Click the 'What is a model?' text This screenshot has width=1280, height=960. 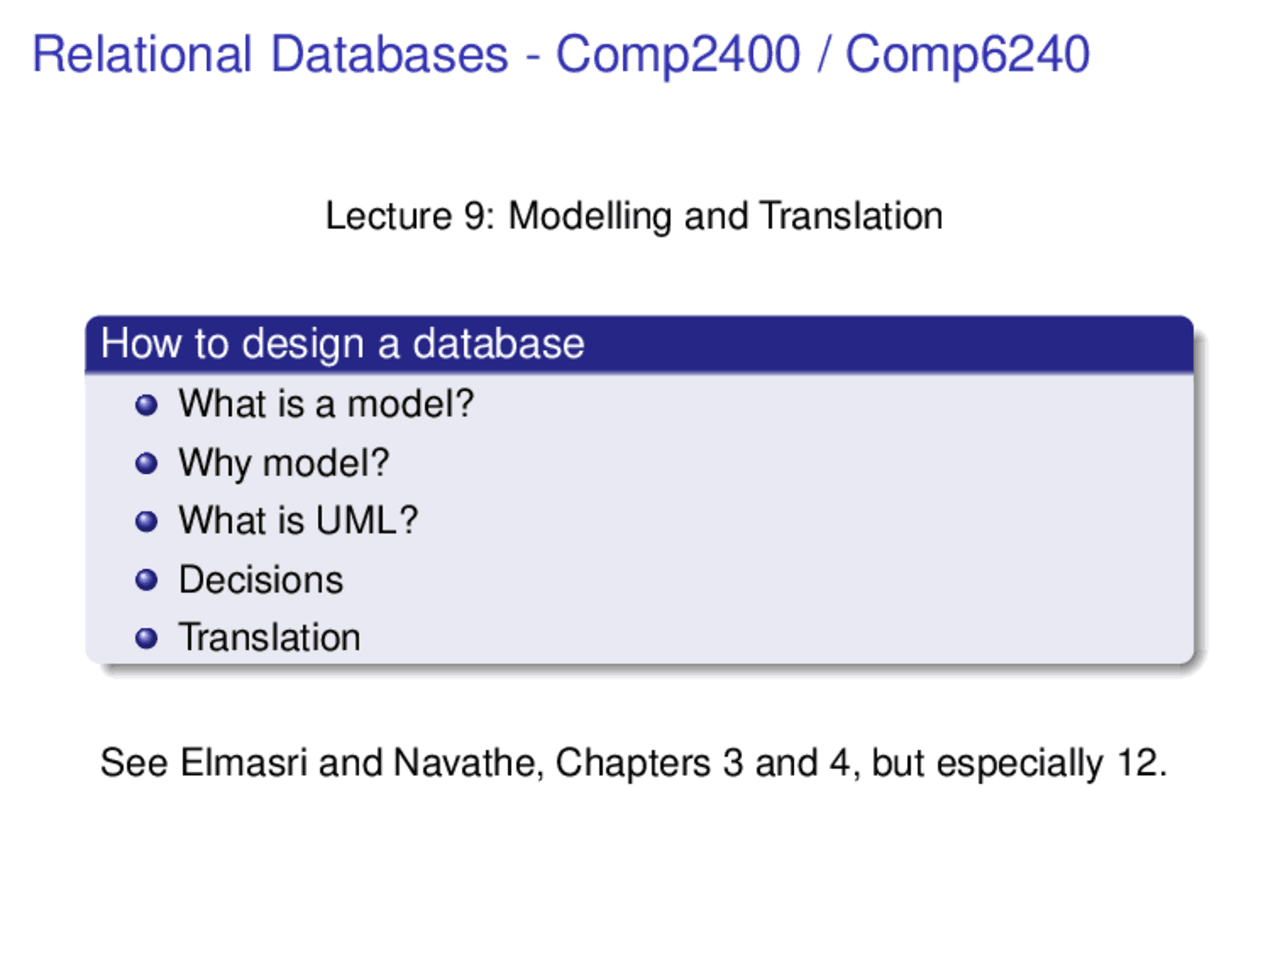[326, 404]
